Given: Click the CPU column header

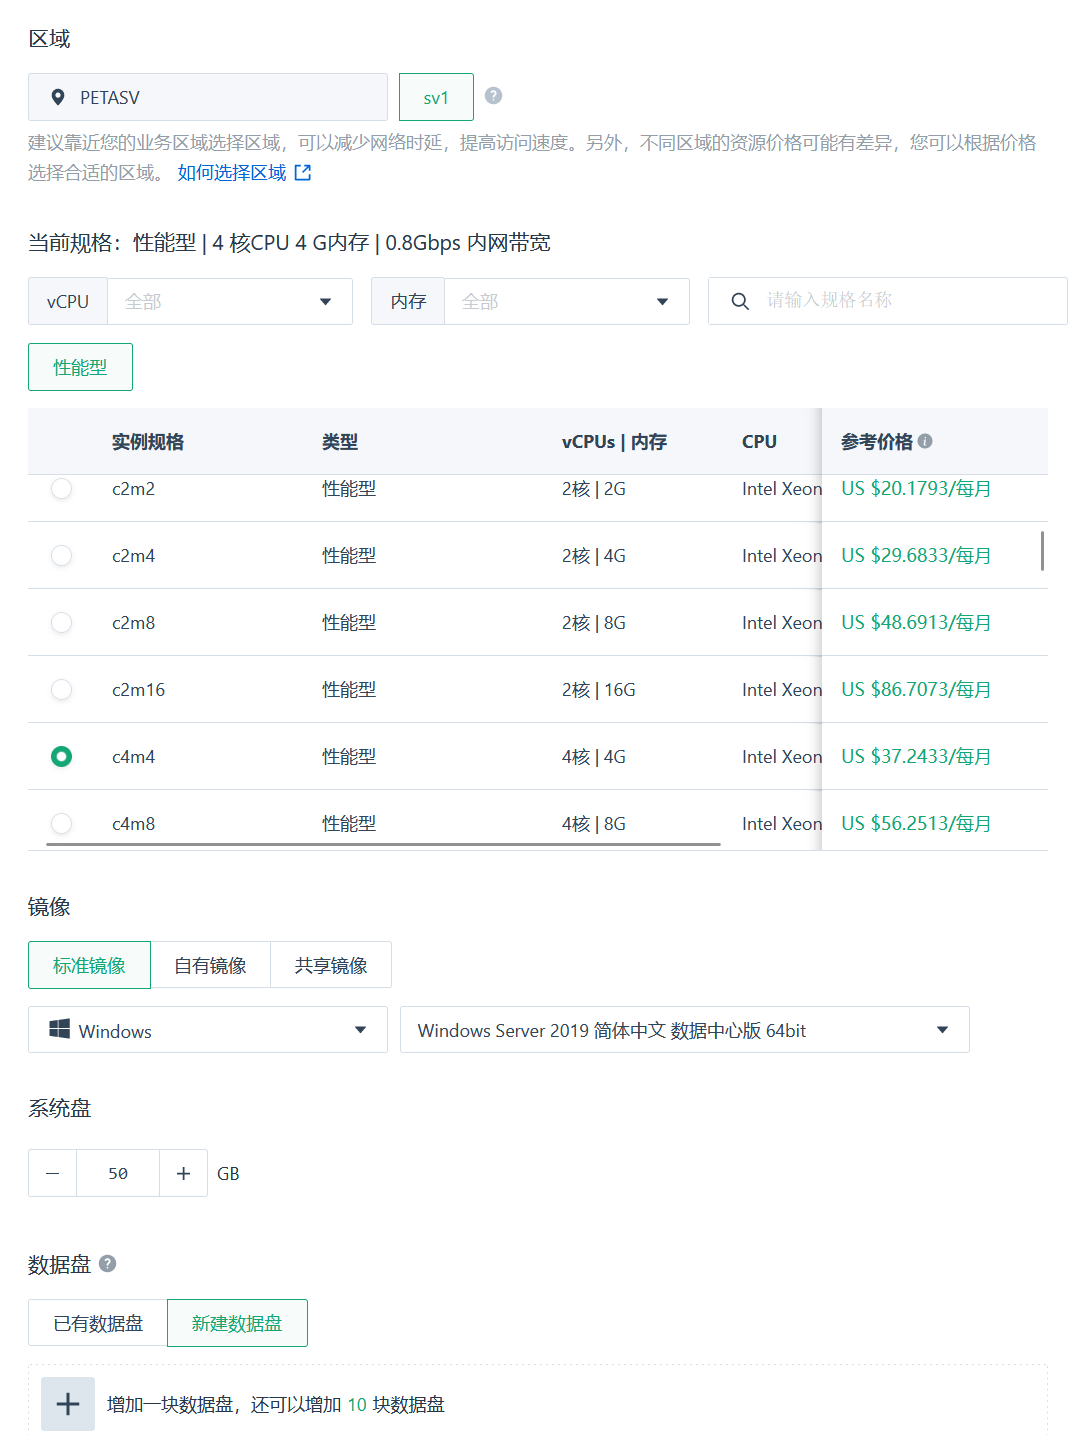Looking at the screenshot, I should click(759, 441).
